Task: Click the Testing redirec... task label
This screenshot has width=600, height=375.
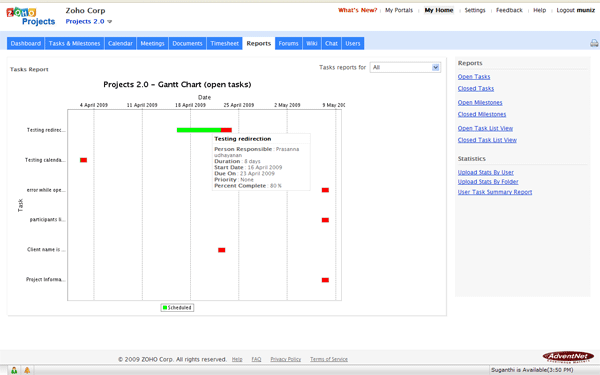Action: (x=46, y=130)
